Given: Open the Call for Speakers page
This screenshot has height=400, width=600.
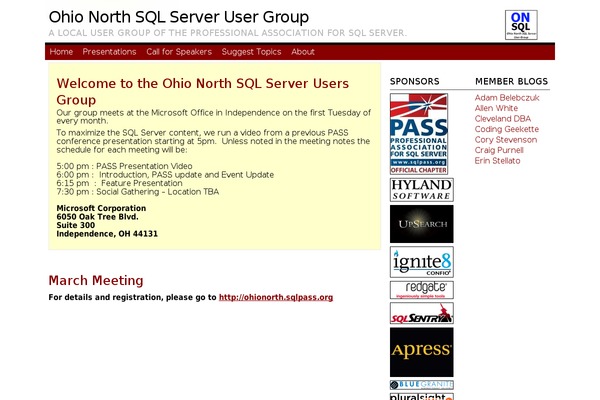Looking at the screenshot, I should tap(179, 52).
